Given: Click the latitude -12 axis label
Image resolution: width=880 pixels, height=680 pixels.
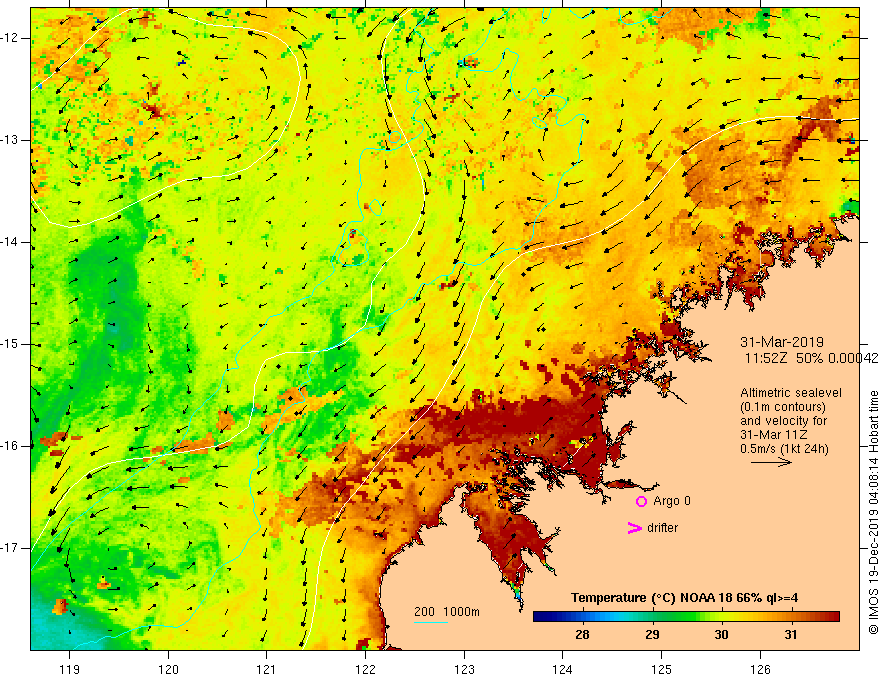Looking at the screenshot, I should click(x=10, y=38).
